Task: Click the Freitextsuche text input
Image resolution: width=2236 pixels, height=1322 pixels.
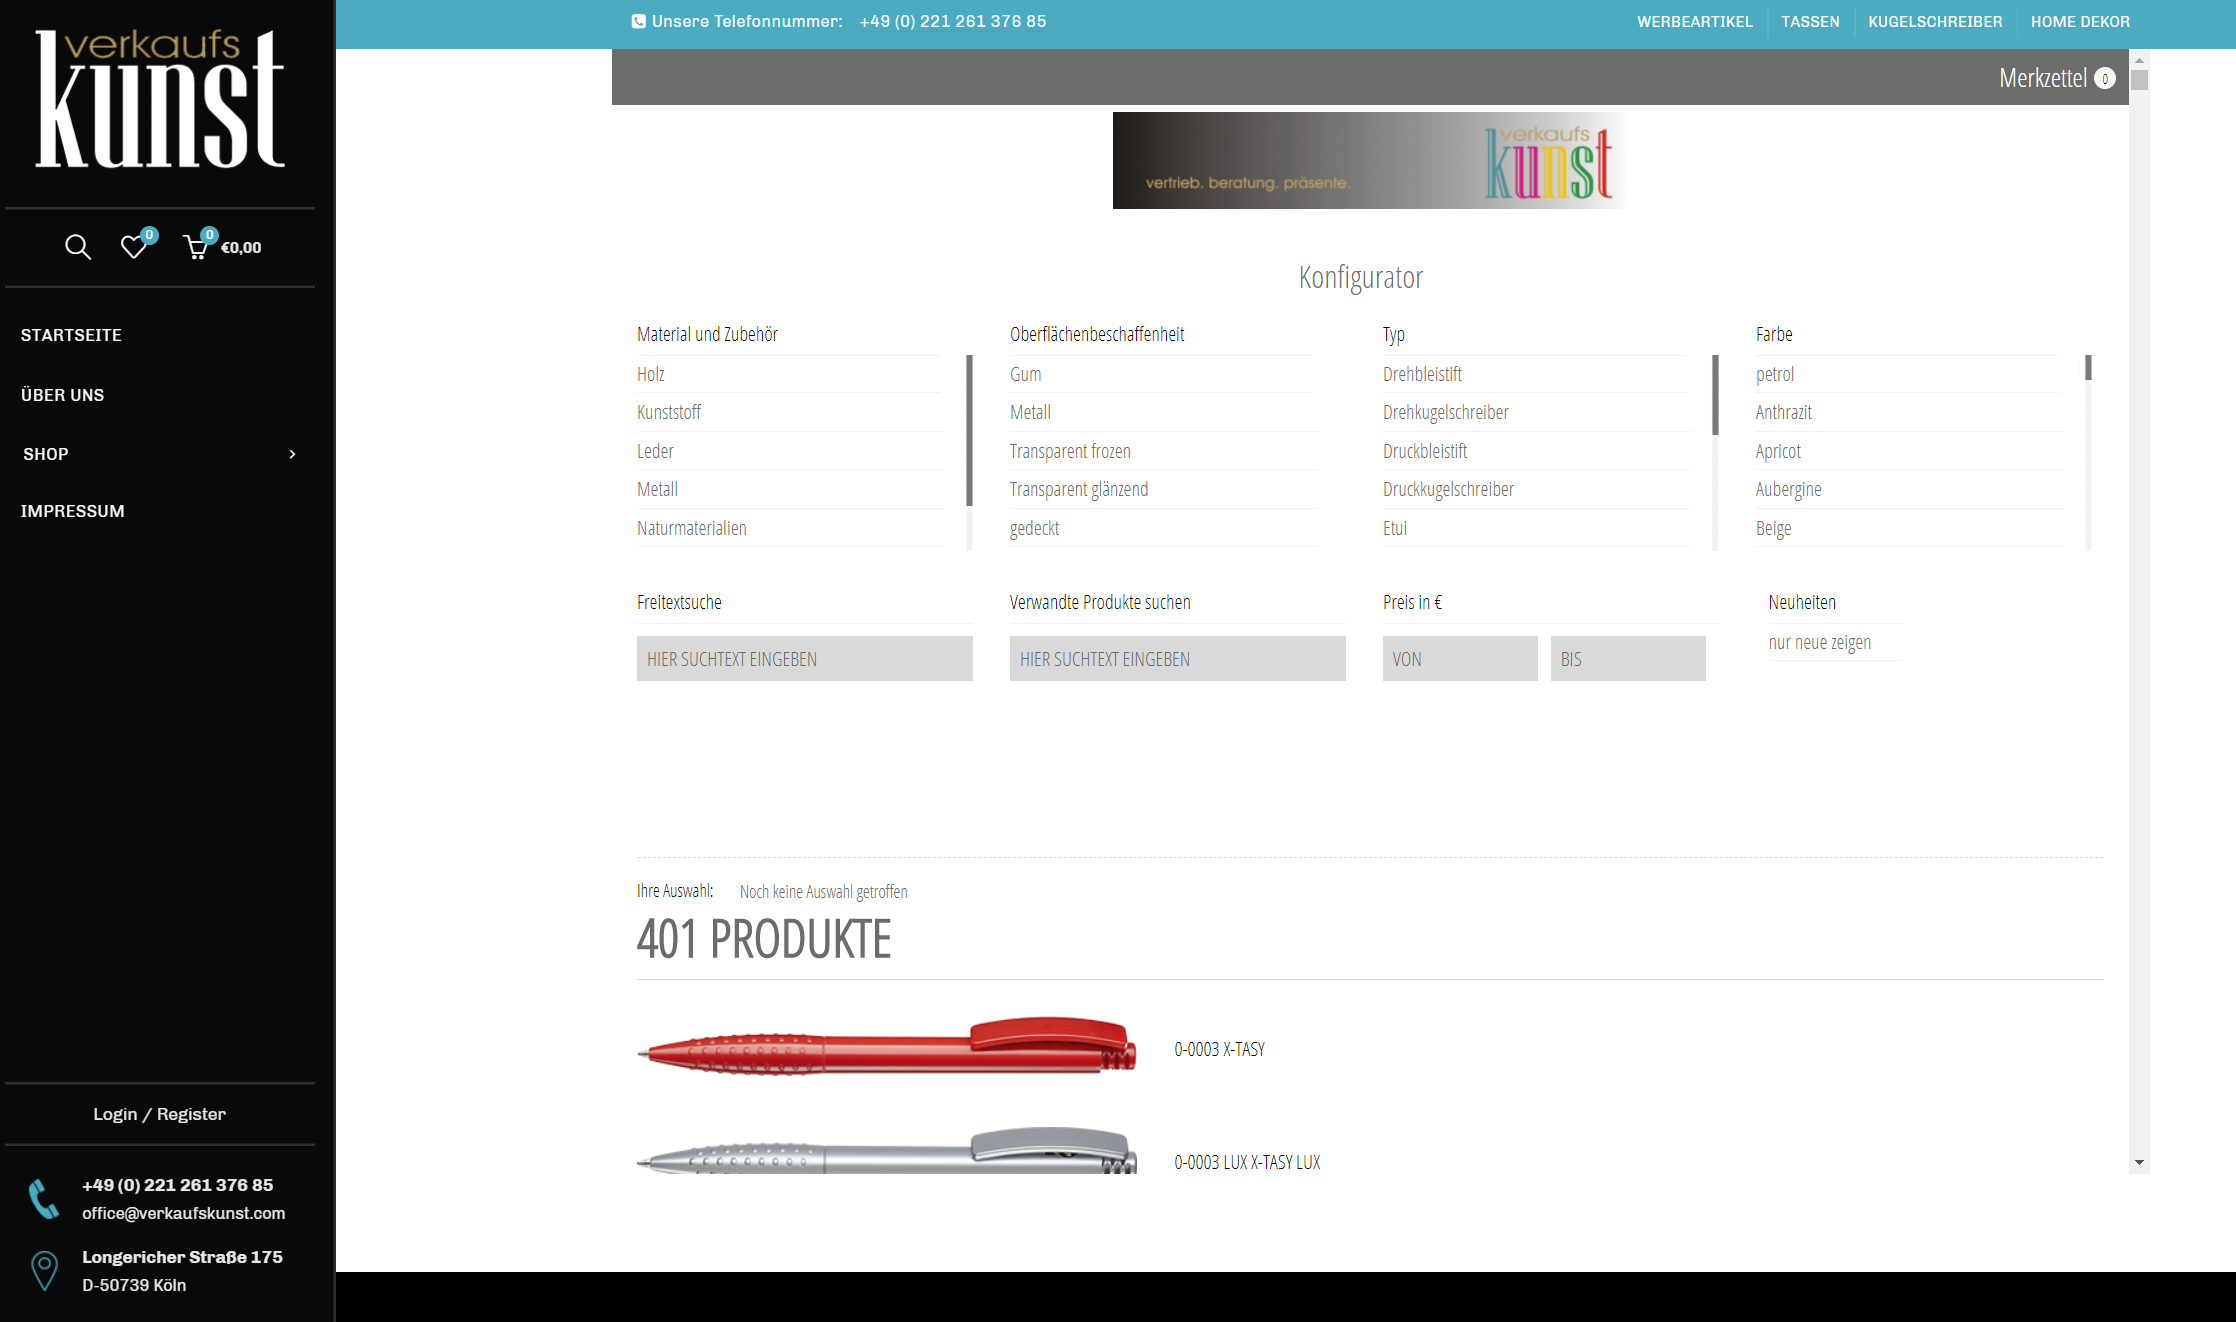Action: coord(804,659)
